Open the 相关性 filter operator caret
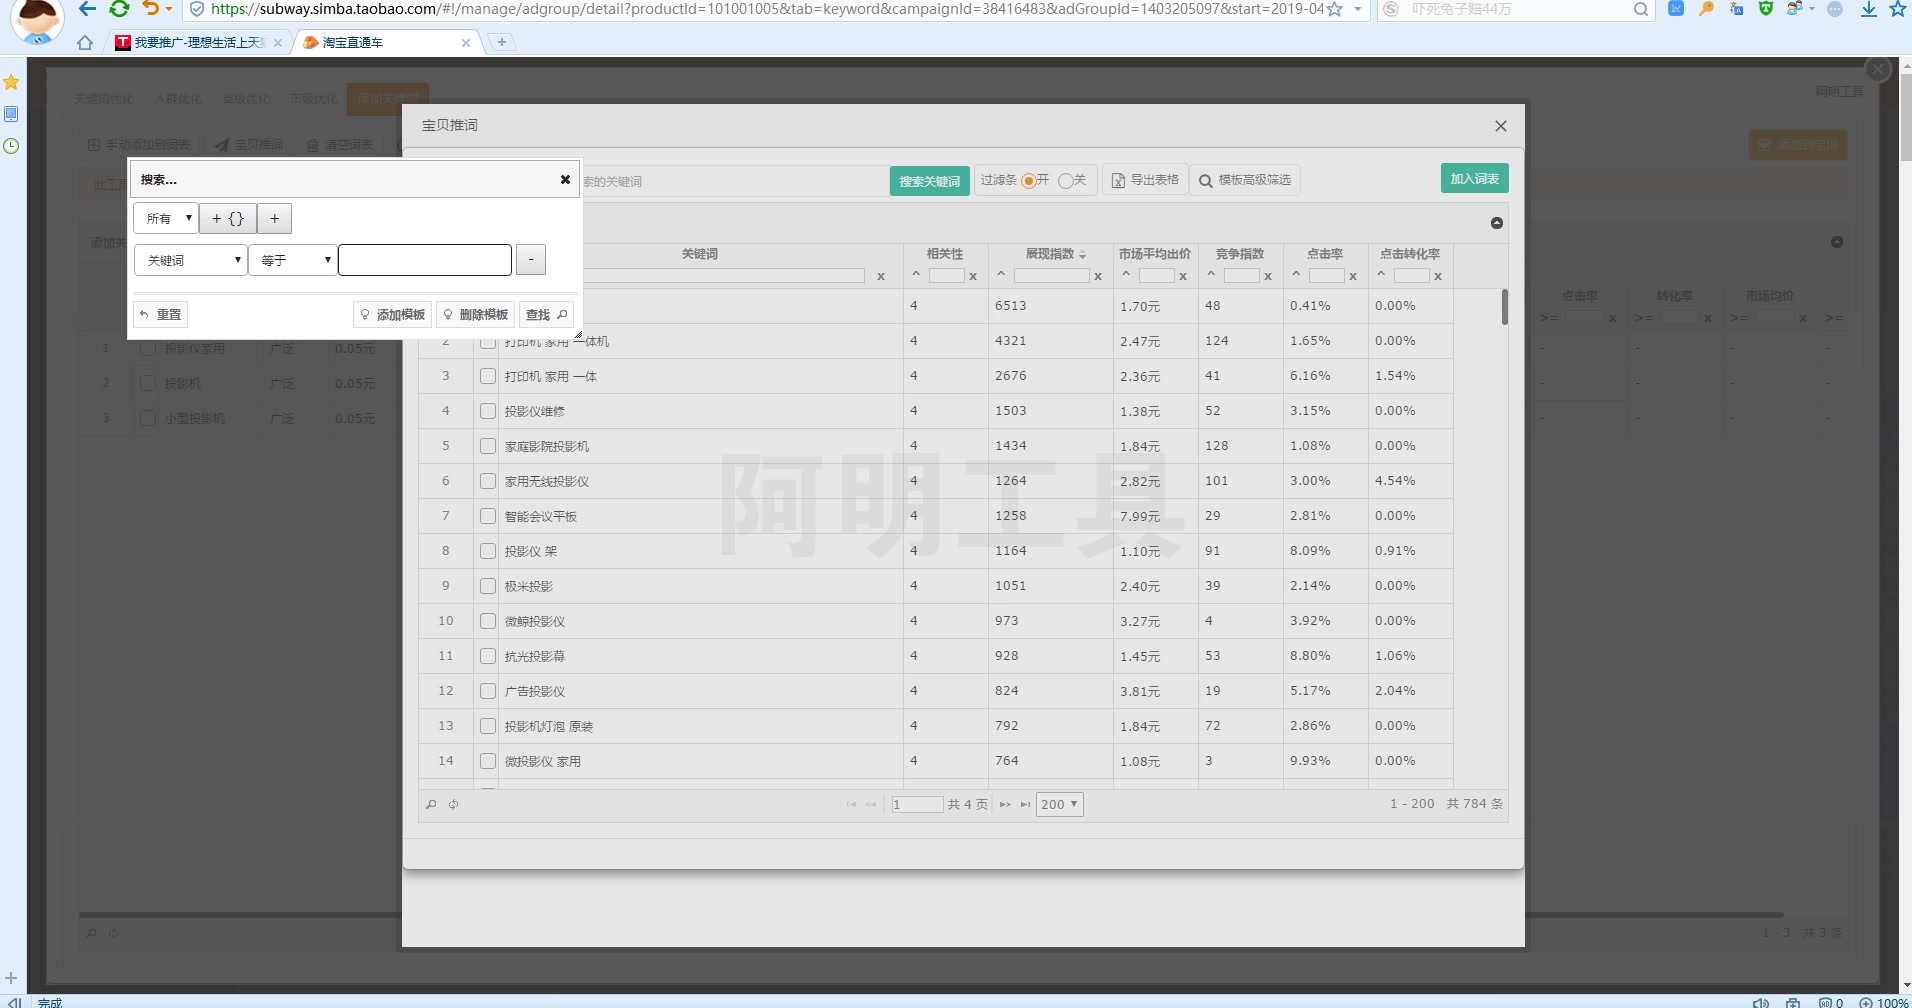The width and height of the screenshot is (1912, 1008). (x=916, y=275)
